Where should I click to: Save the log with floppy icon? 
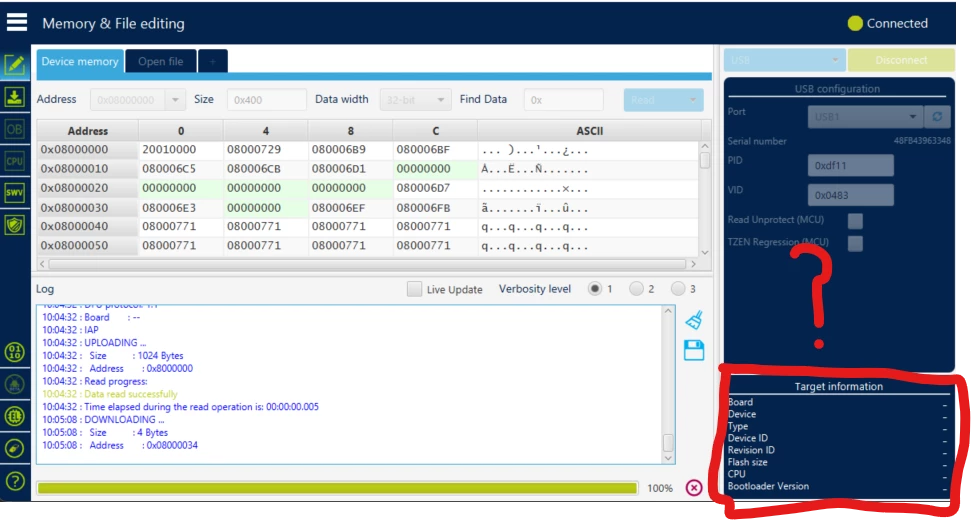[694, 350]
